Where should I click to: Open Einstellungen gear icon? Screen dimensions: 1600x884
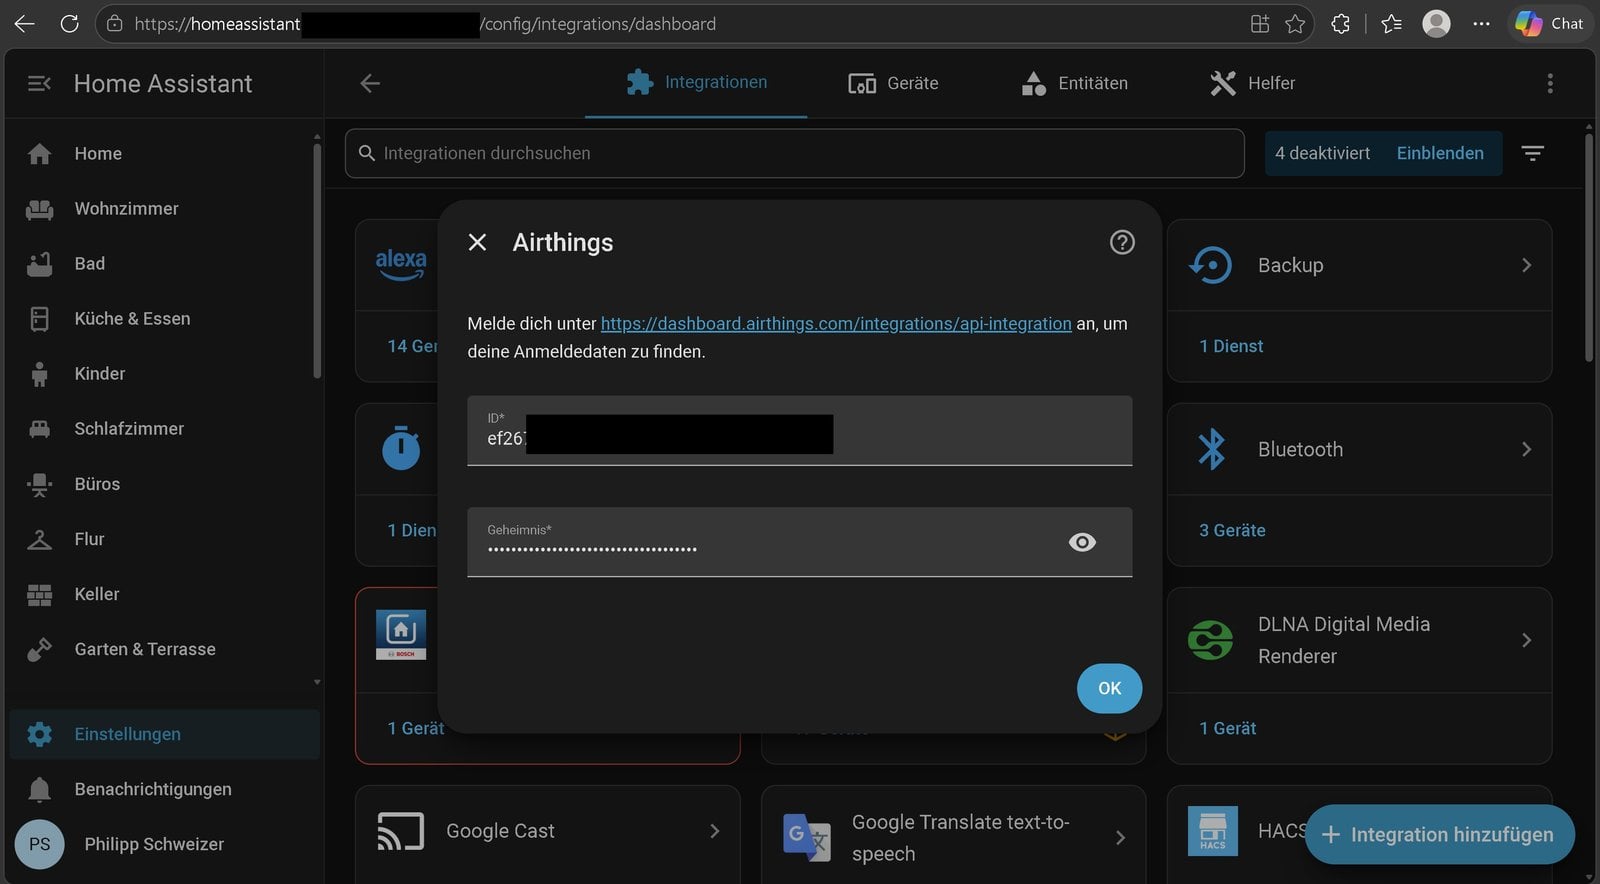tap(39, 734)
